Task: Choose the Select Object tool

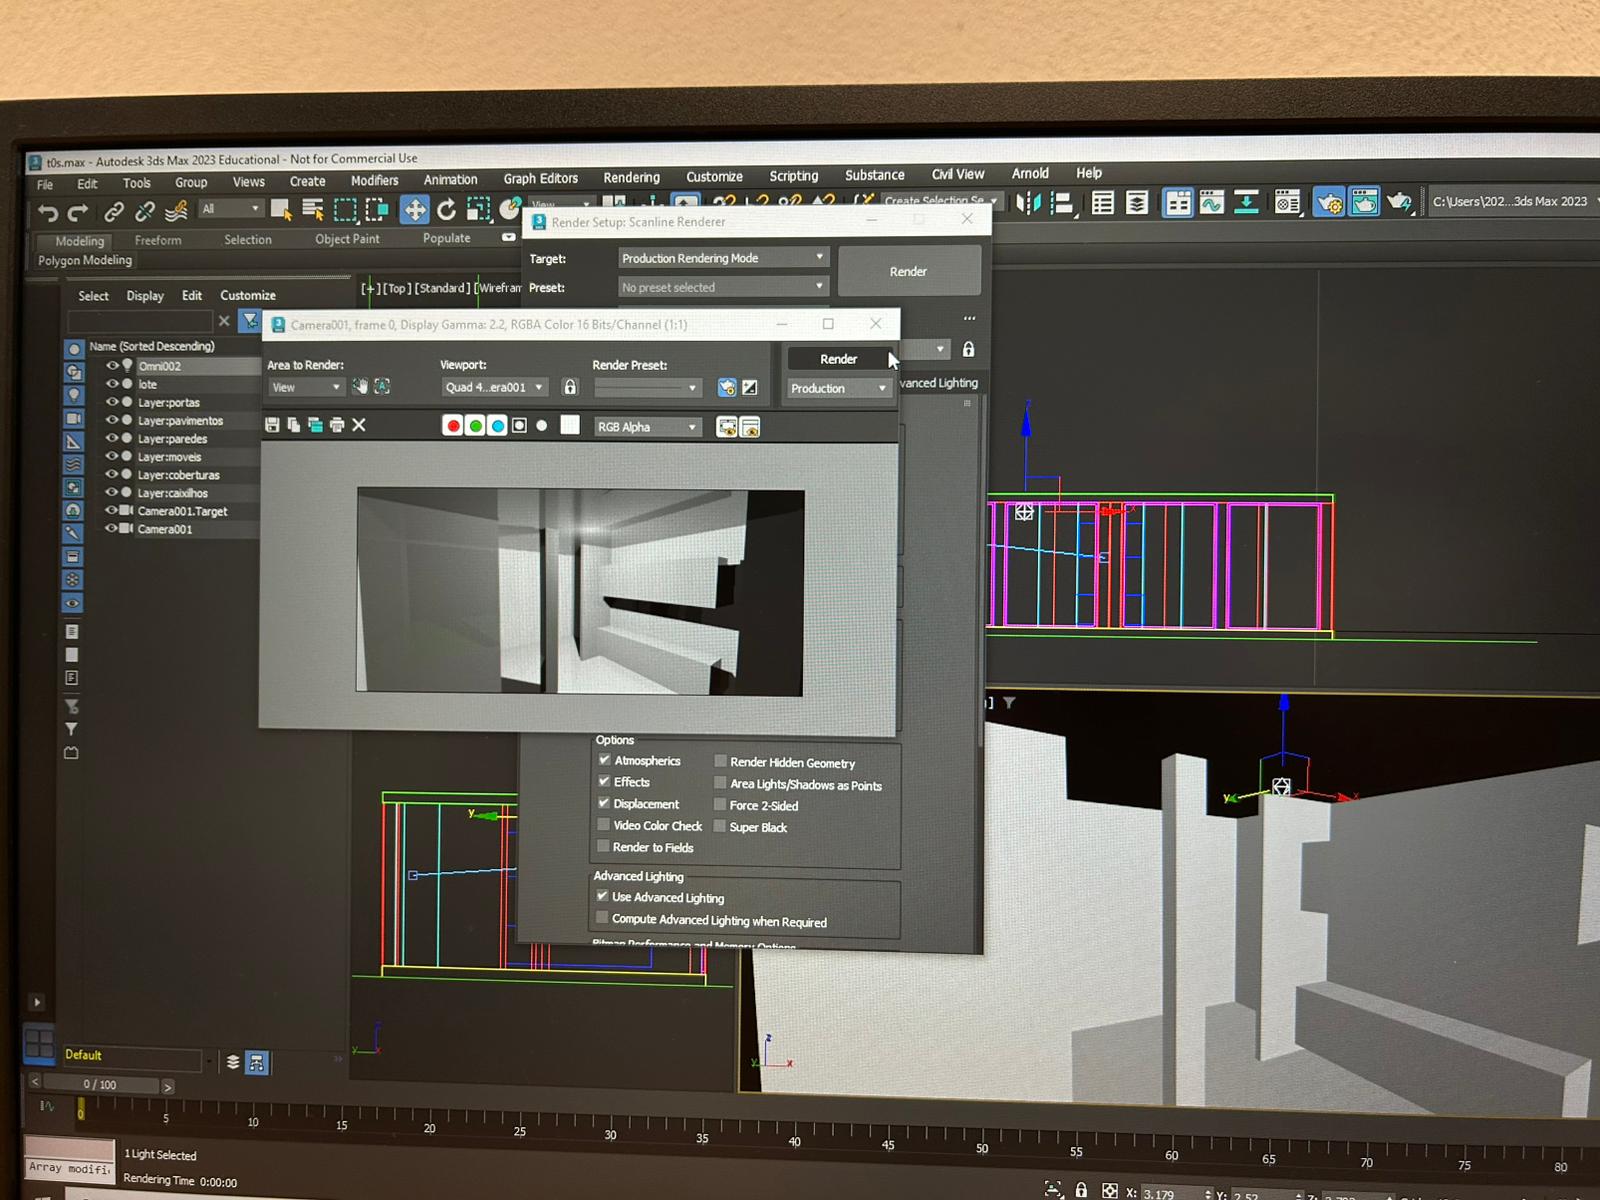Action: 281,209
